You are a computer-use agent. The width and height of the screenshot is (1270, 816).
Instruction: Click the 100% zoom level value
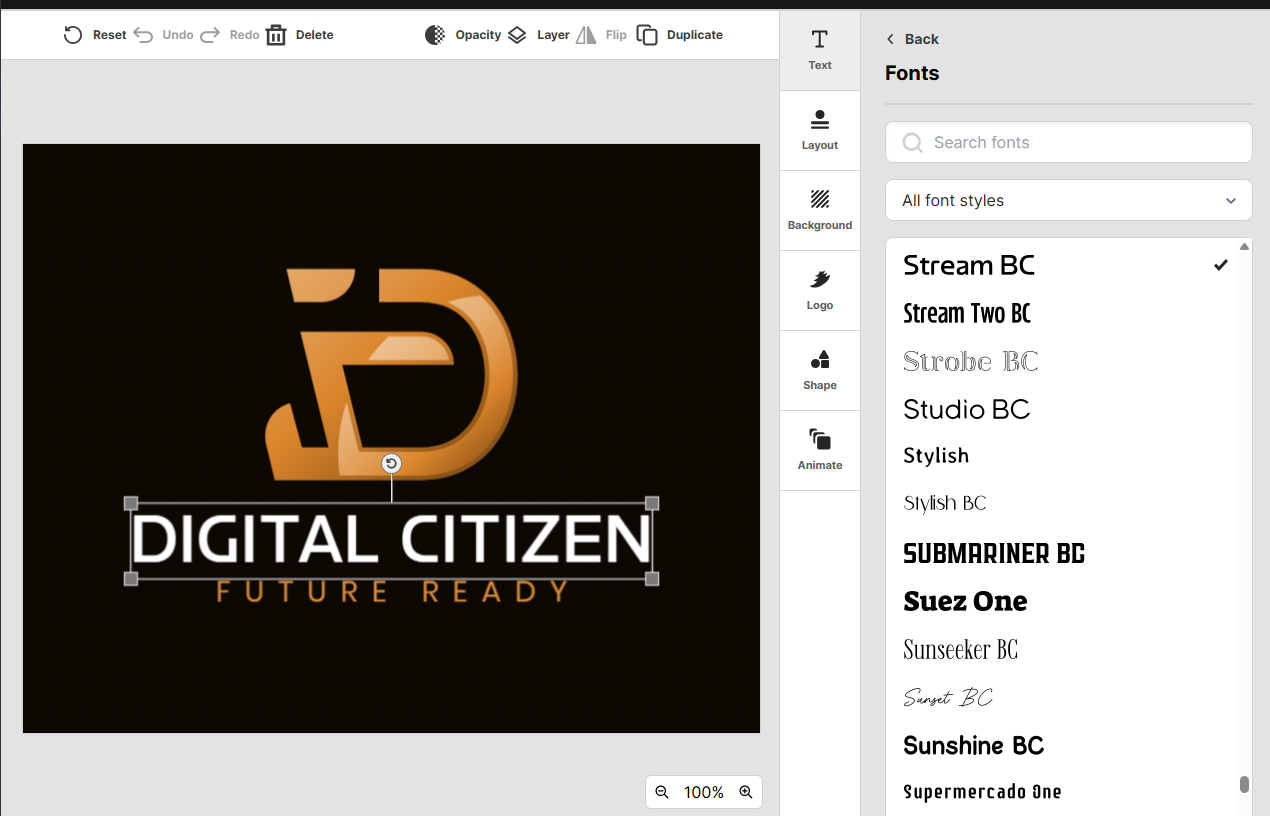coord(704,792)
